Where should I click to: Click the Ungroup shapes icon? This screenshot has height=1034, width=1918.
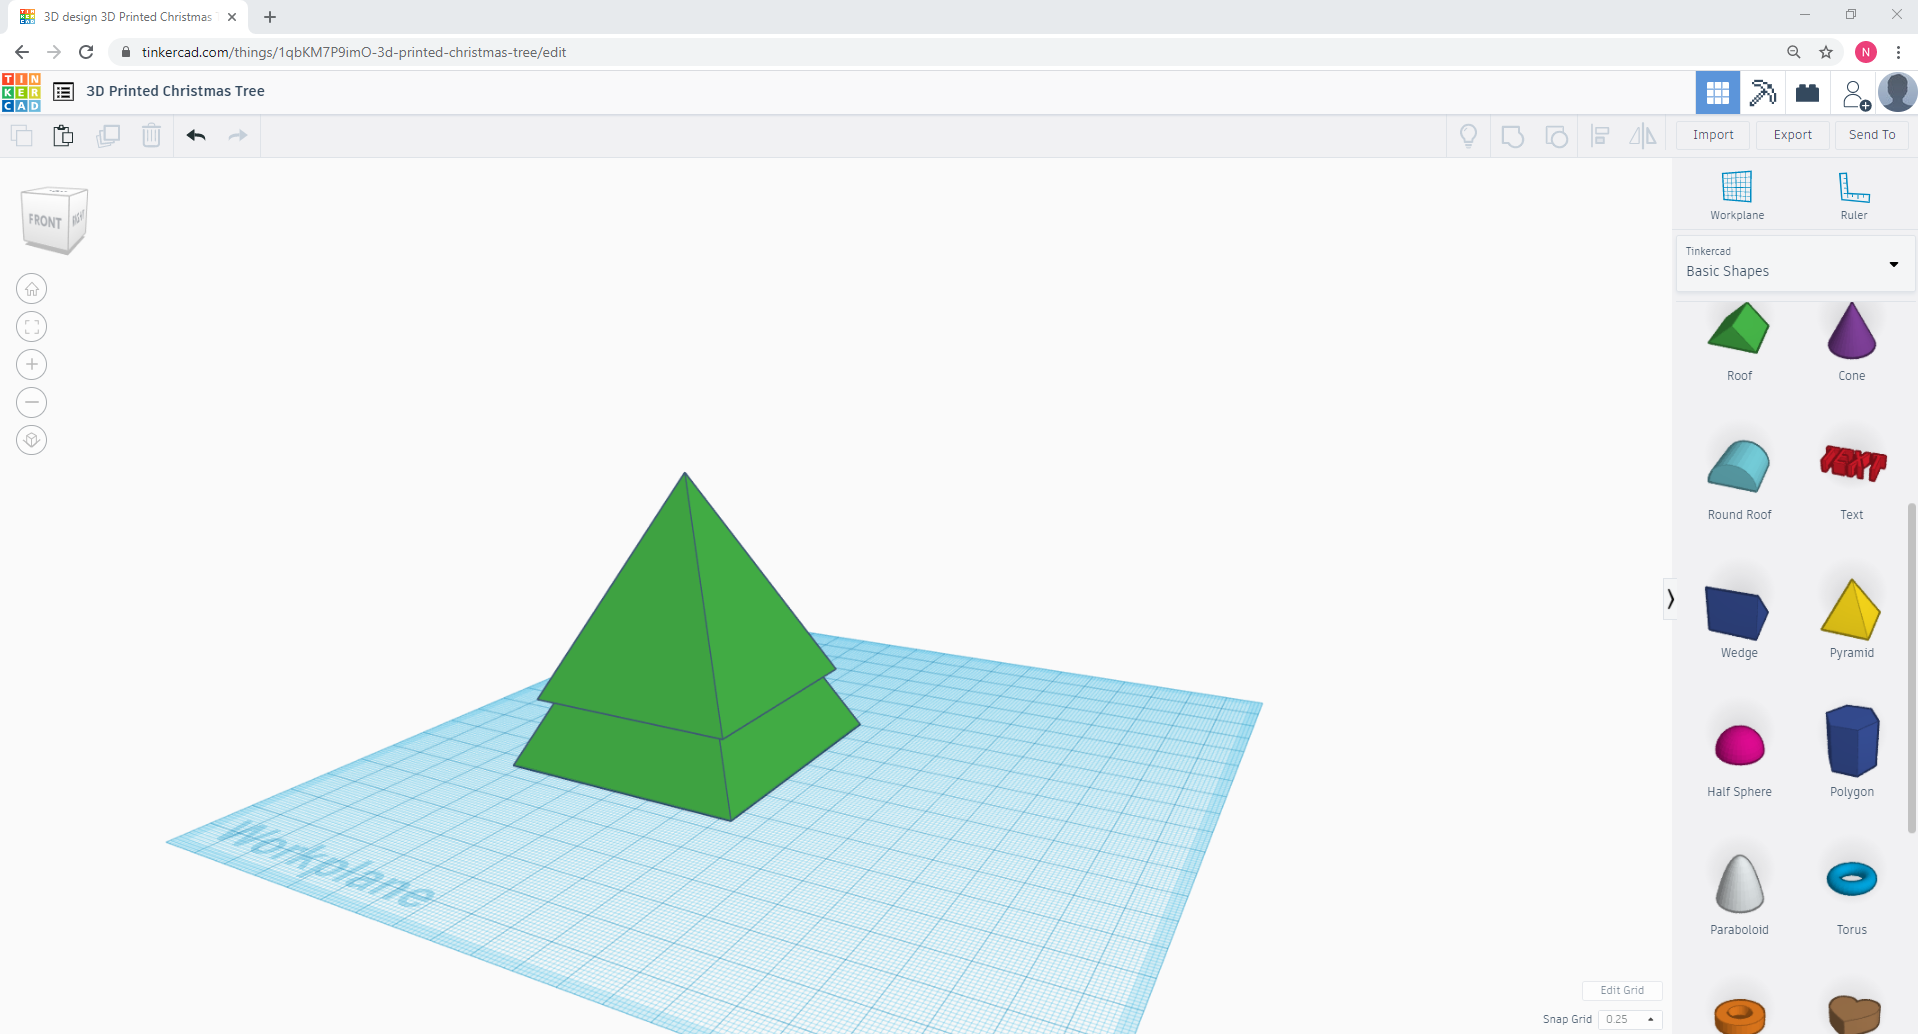(1556, 136)
